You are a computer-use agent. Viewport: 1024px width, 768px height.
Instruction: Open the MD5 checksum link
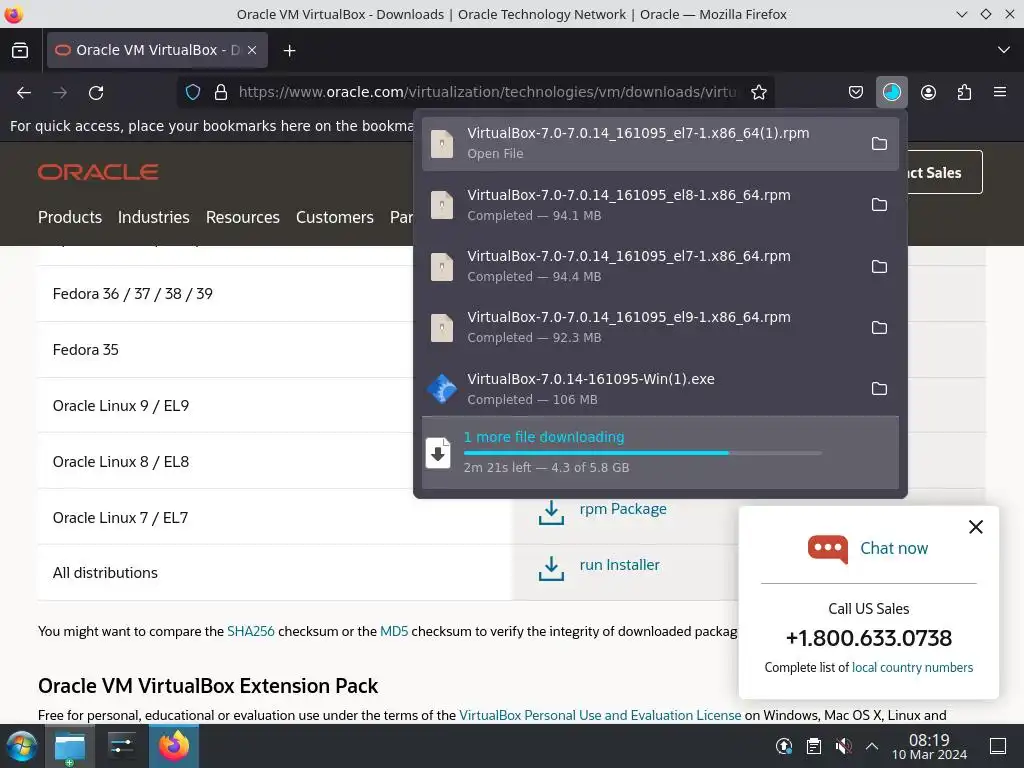pyautogui.click(x=394, y=632)
